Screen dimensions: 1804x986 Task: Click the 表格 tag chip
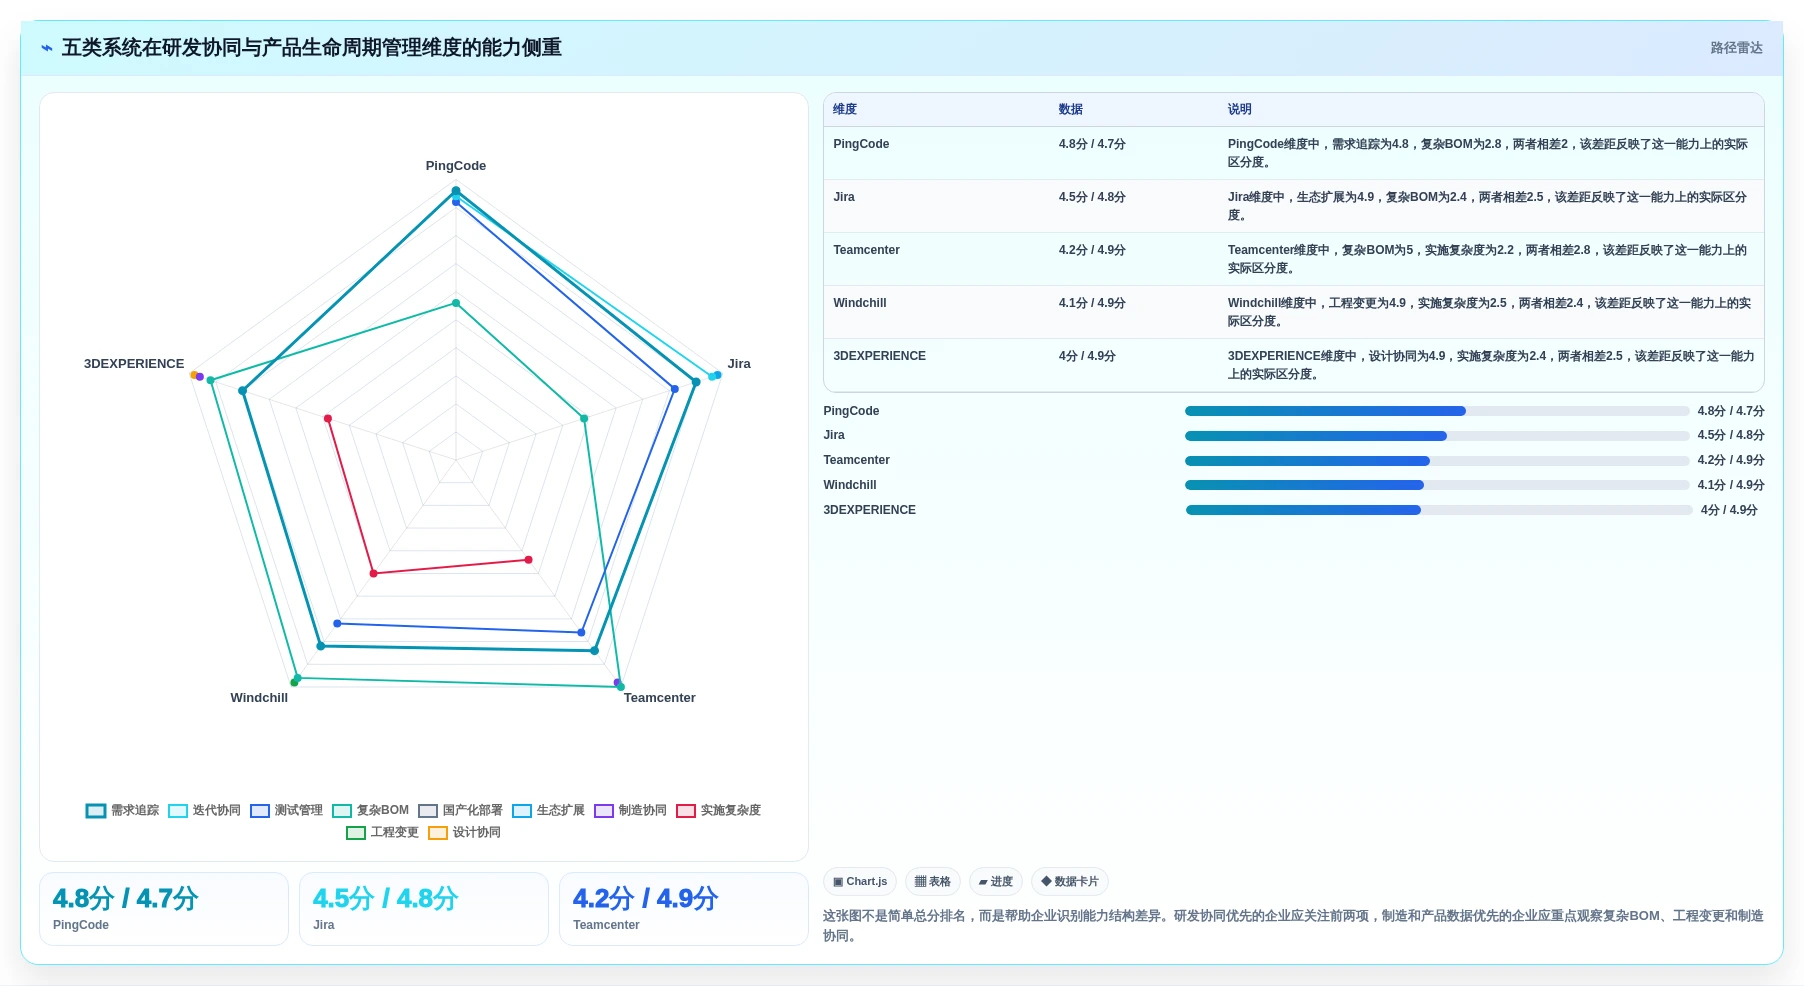click(x=933, y=882)
